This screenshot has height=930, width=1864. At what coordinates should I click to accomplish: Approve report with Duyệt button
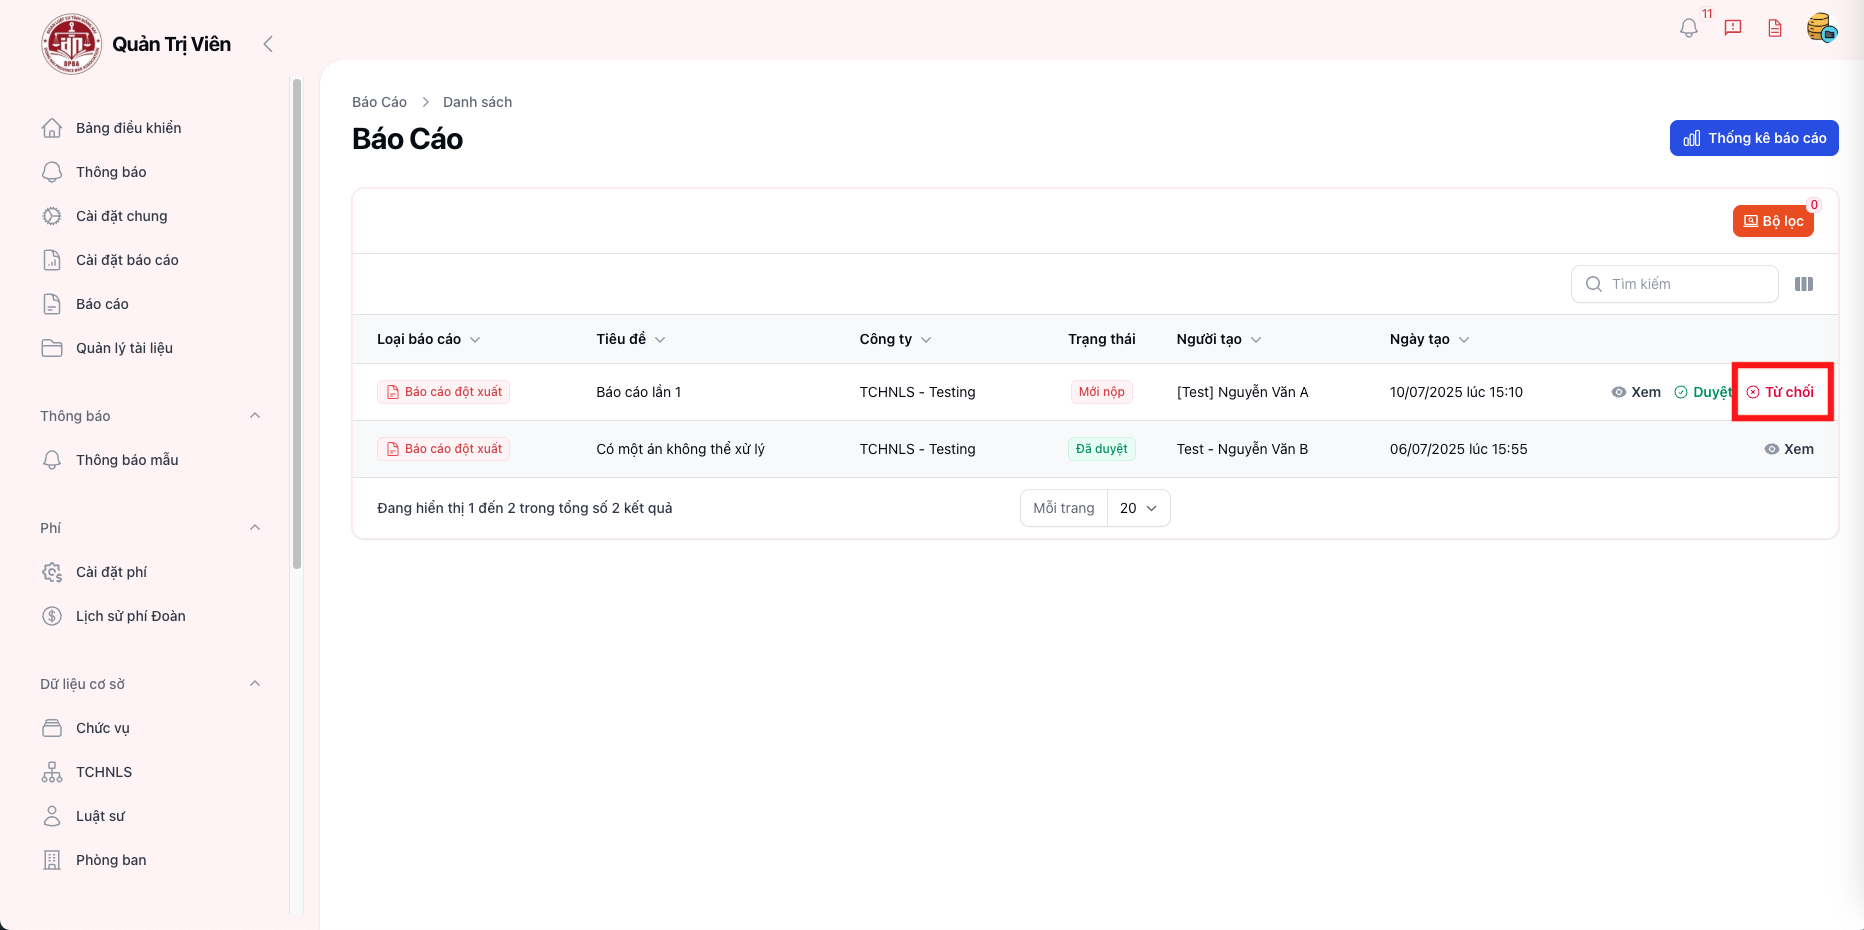coord(1703,392)
